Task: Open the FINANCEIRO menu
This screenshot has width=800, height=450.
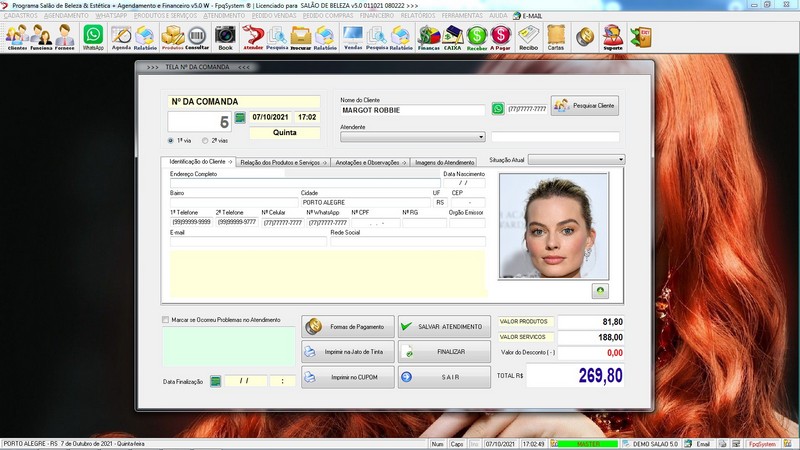Action: click(x=377, y=17)
